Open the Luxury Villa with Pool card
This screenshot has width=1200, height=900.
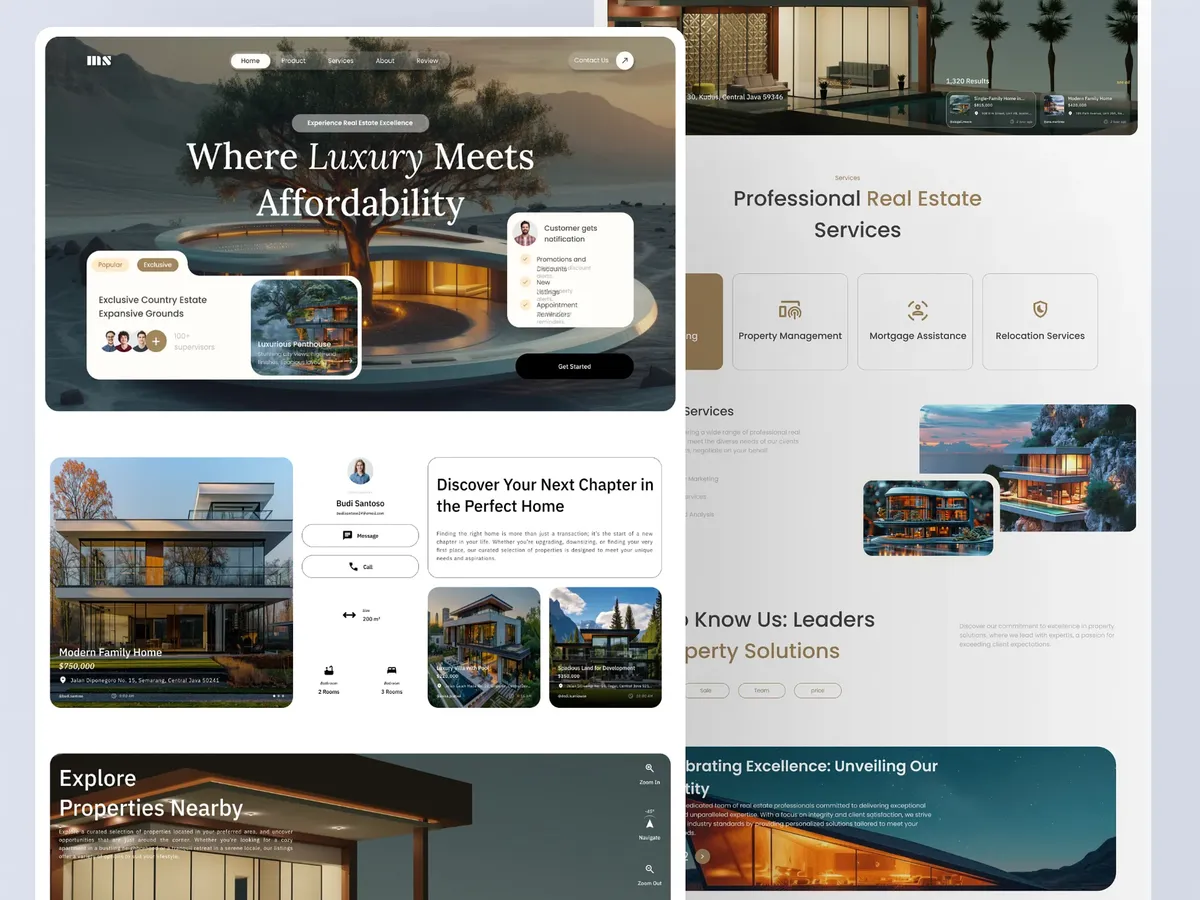click(484, 647)
